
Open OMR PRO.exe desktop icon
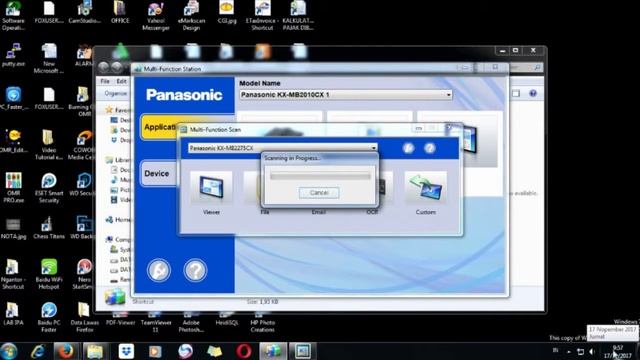pyautogui.click(x=13, y=188)
